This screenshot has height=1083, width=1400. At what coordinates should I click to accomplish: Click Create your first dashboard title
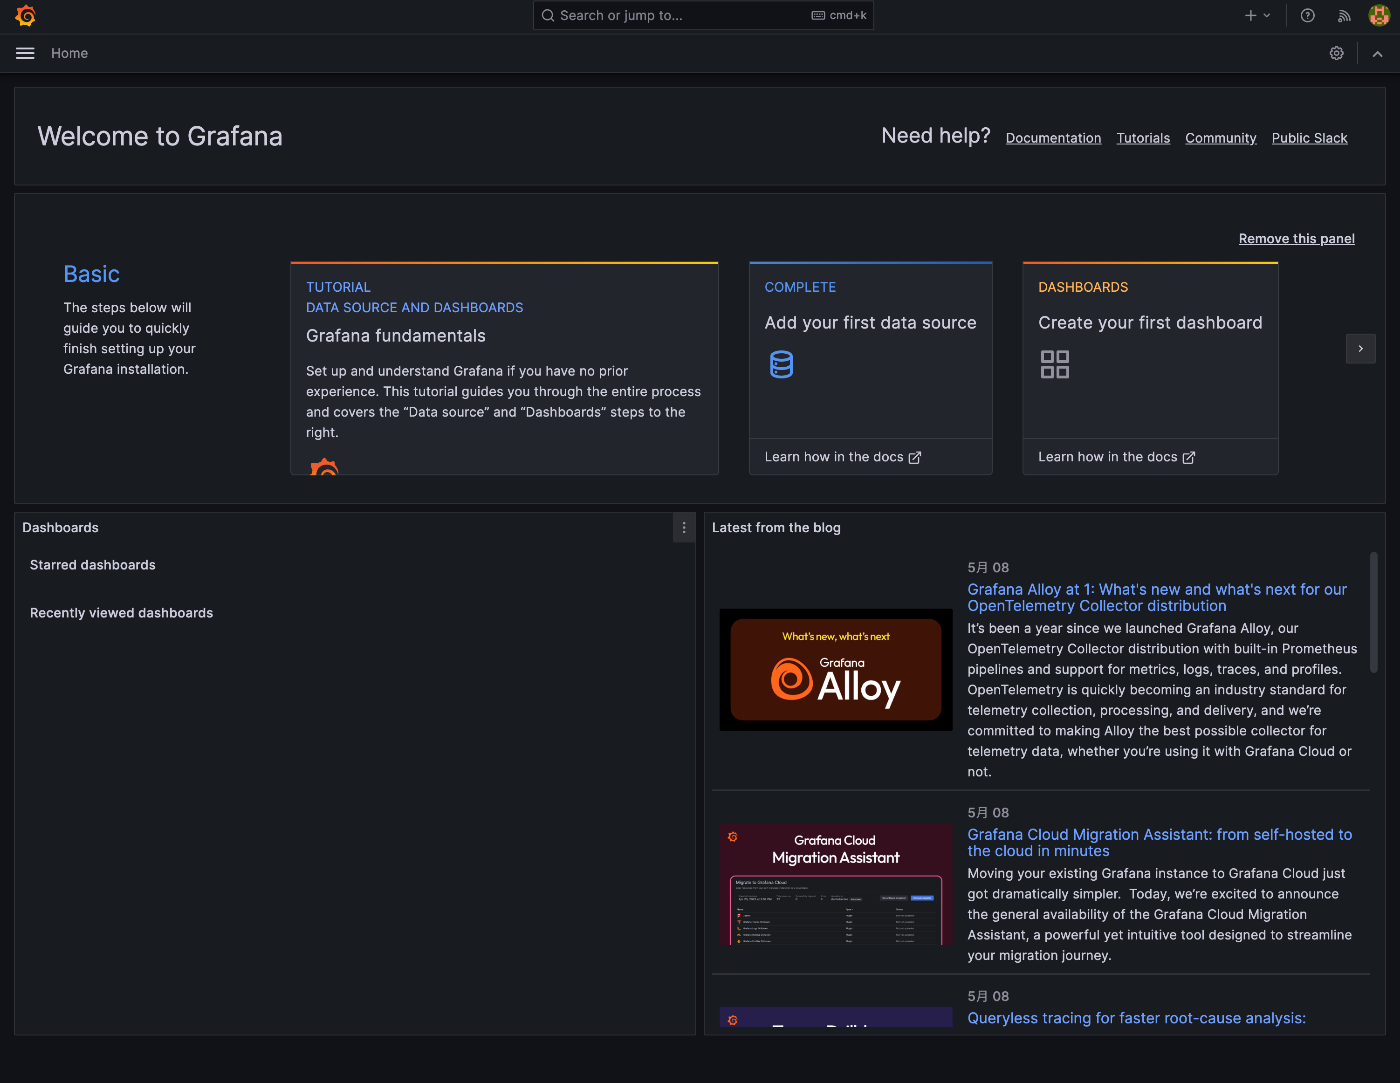tap(1150, 323)
